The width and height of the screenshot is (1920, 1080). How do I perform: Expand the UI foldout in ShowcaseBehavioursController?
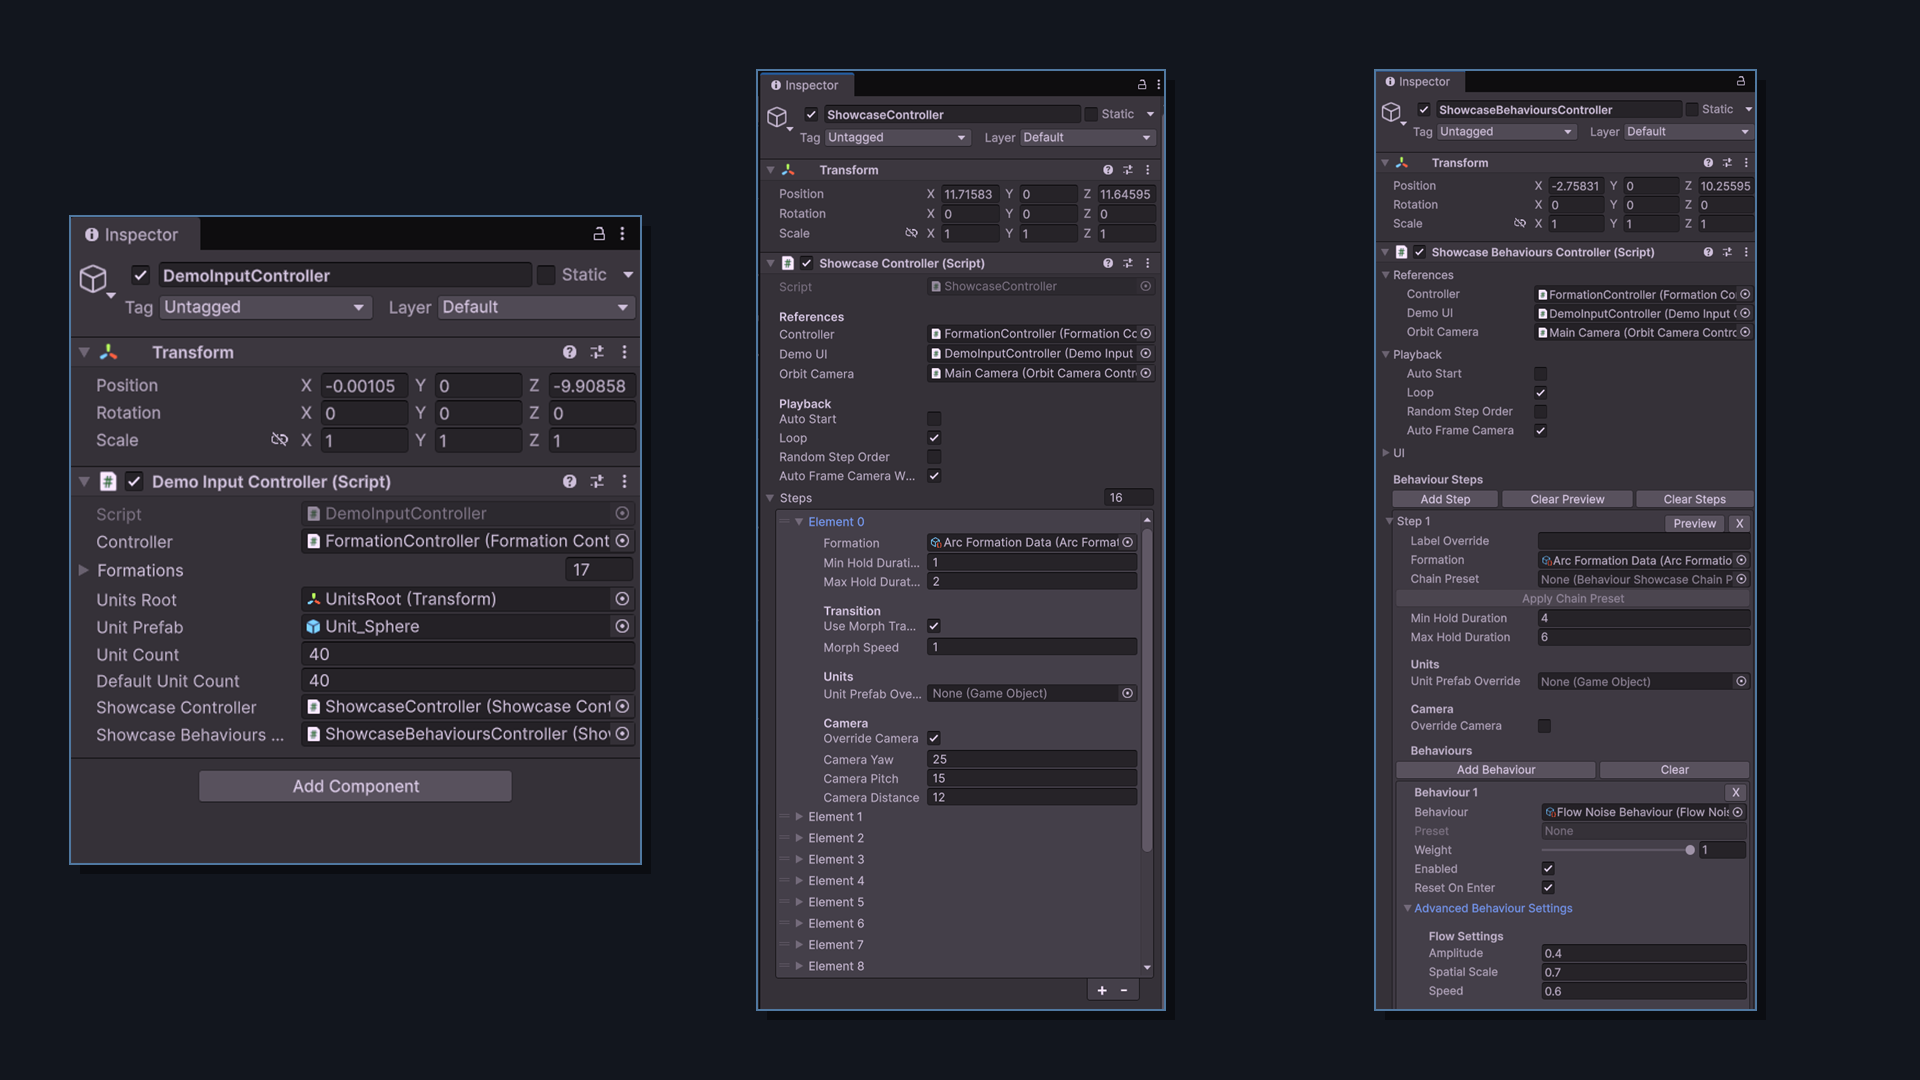pos(1386,453)
